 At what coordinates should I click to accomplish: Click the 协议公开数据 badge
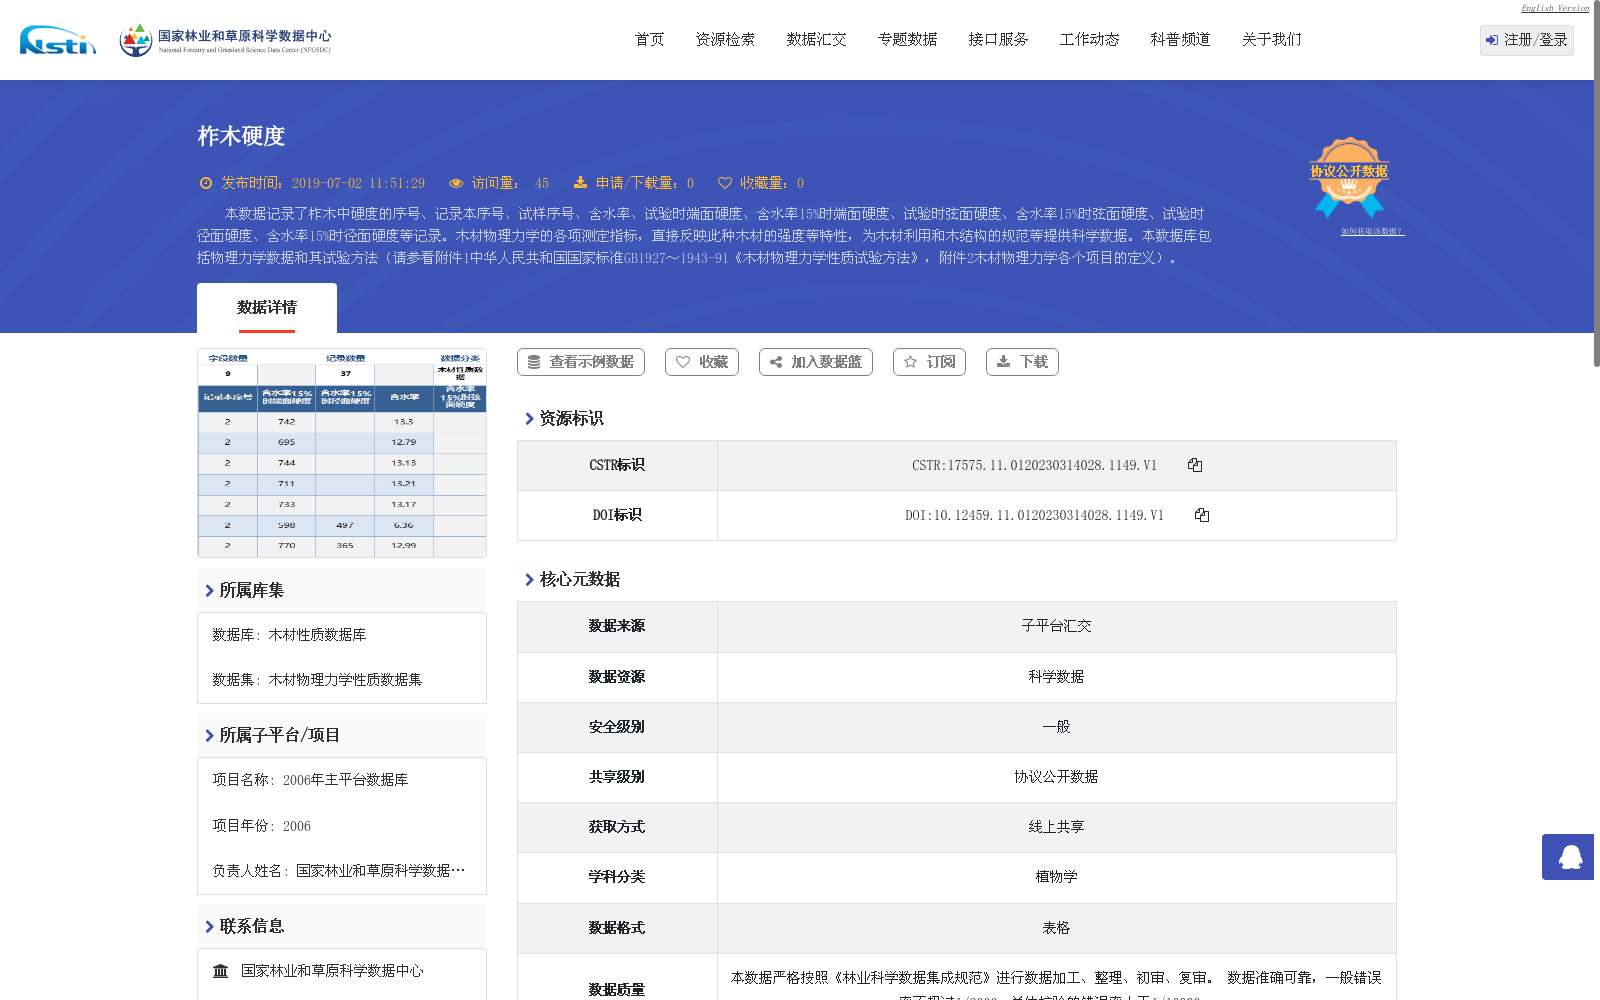click(1349, 177)
